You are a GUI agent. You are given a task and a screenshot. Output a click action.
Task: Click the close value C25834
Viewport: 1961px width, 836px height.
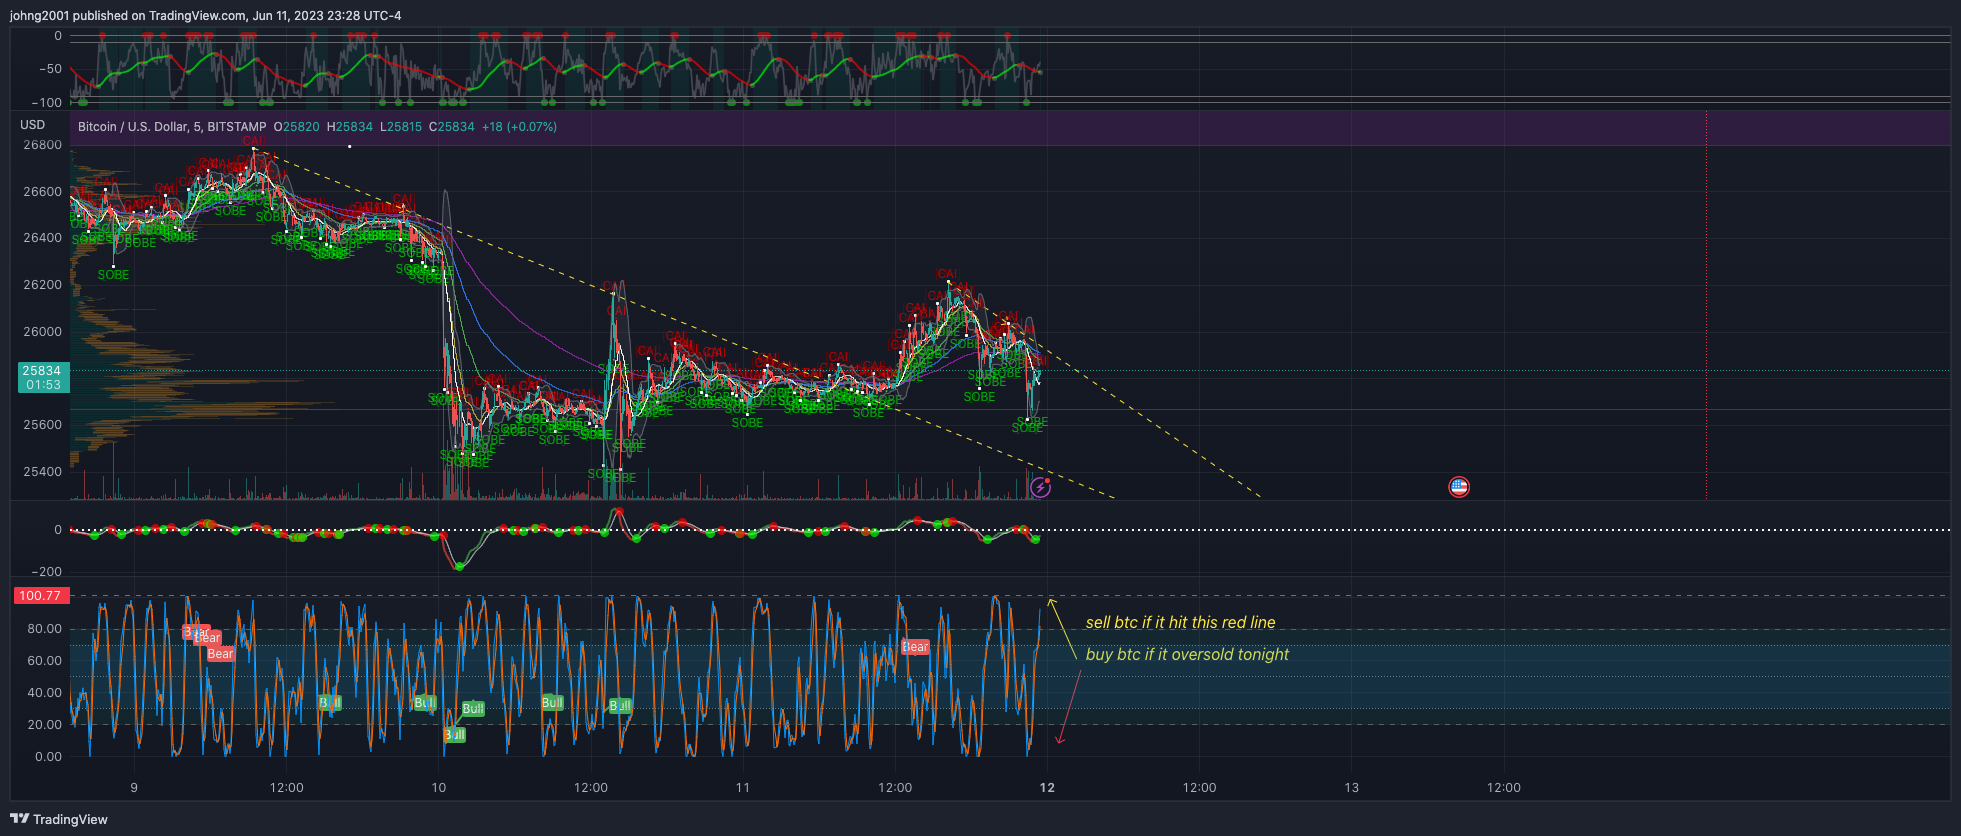click(452, 127)
